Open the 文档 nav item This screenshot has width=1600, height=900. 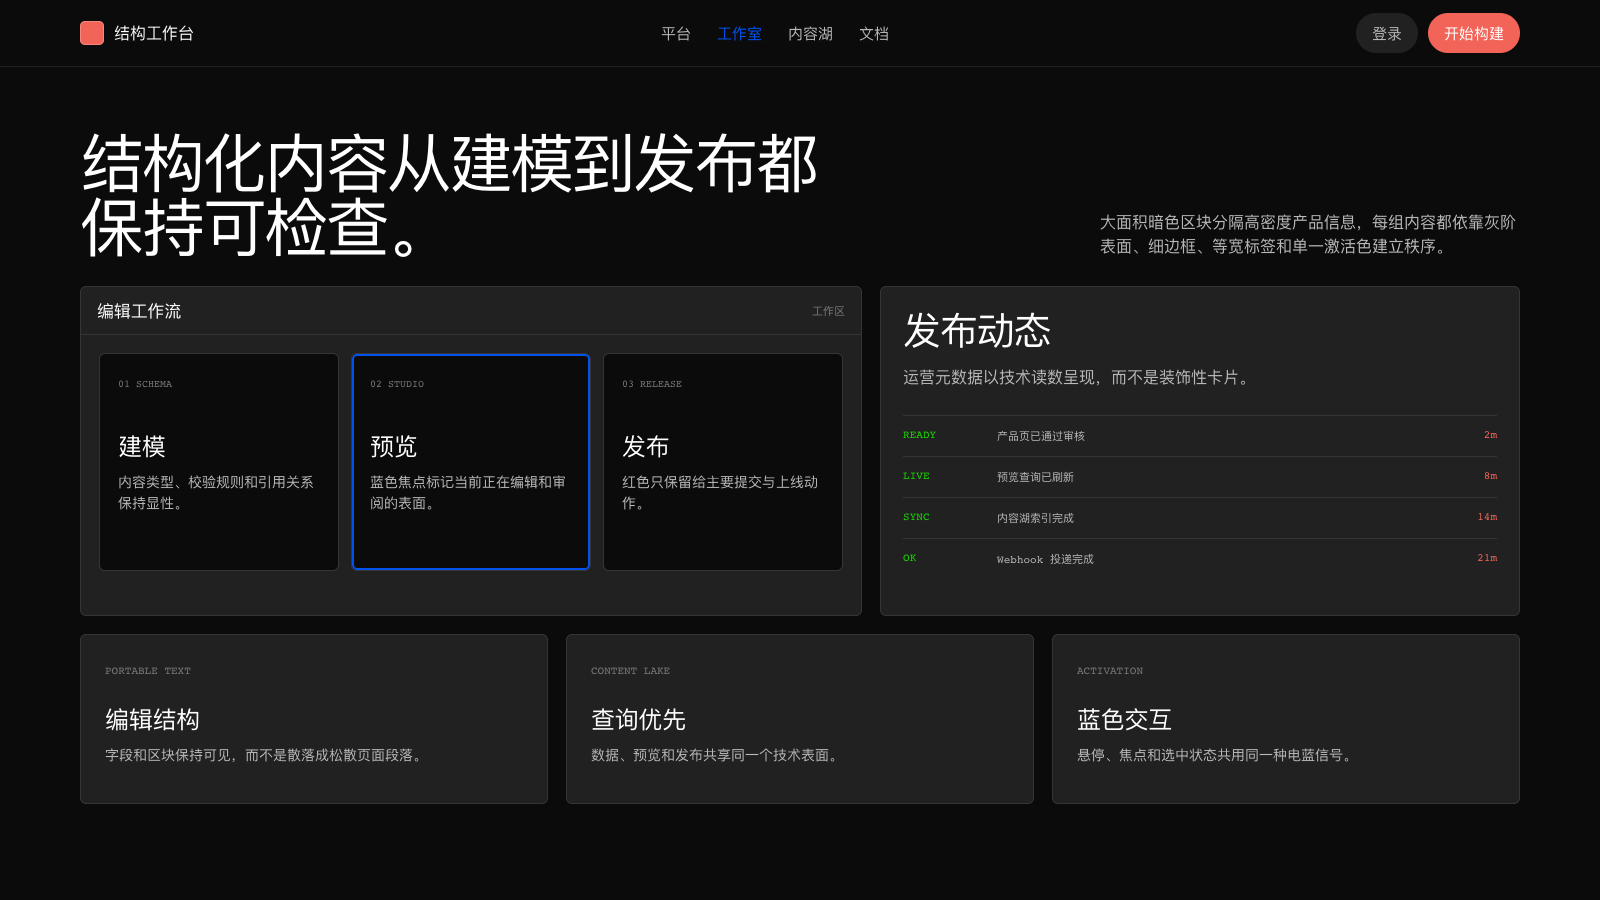point(874,34)
